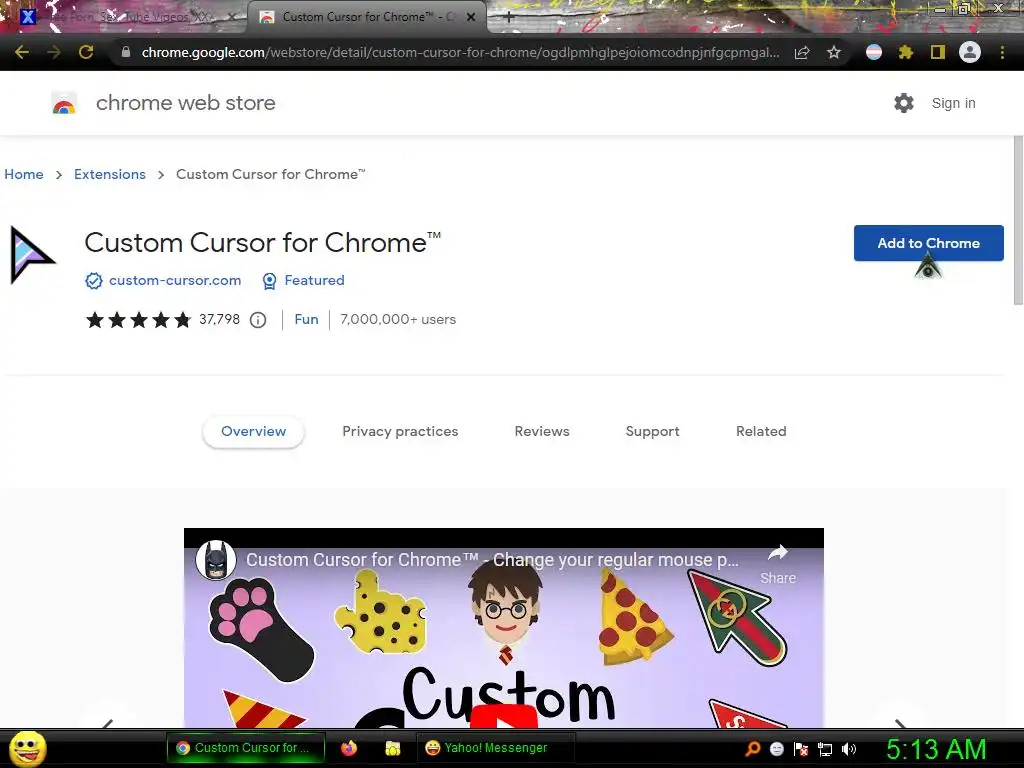
Task: Open Firefox from the taskbar
Action: (x=349, y=748)
